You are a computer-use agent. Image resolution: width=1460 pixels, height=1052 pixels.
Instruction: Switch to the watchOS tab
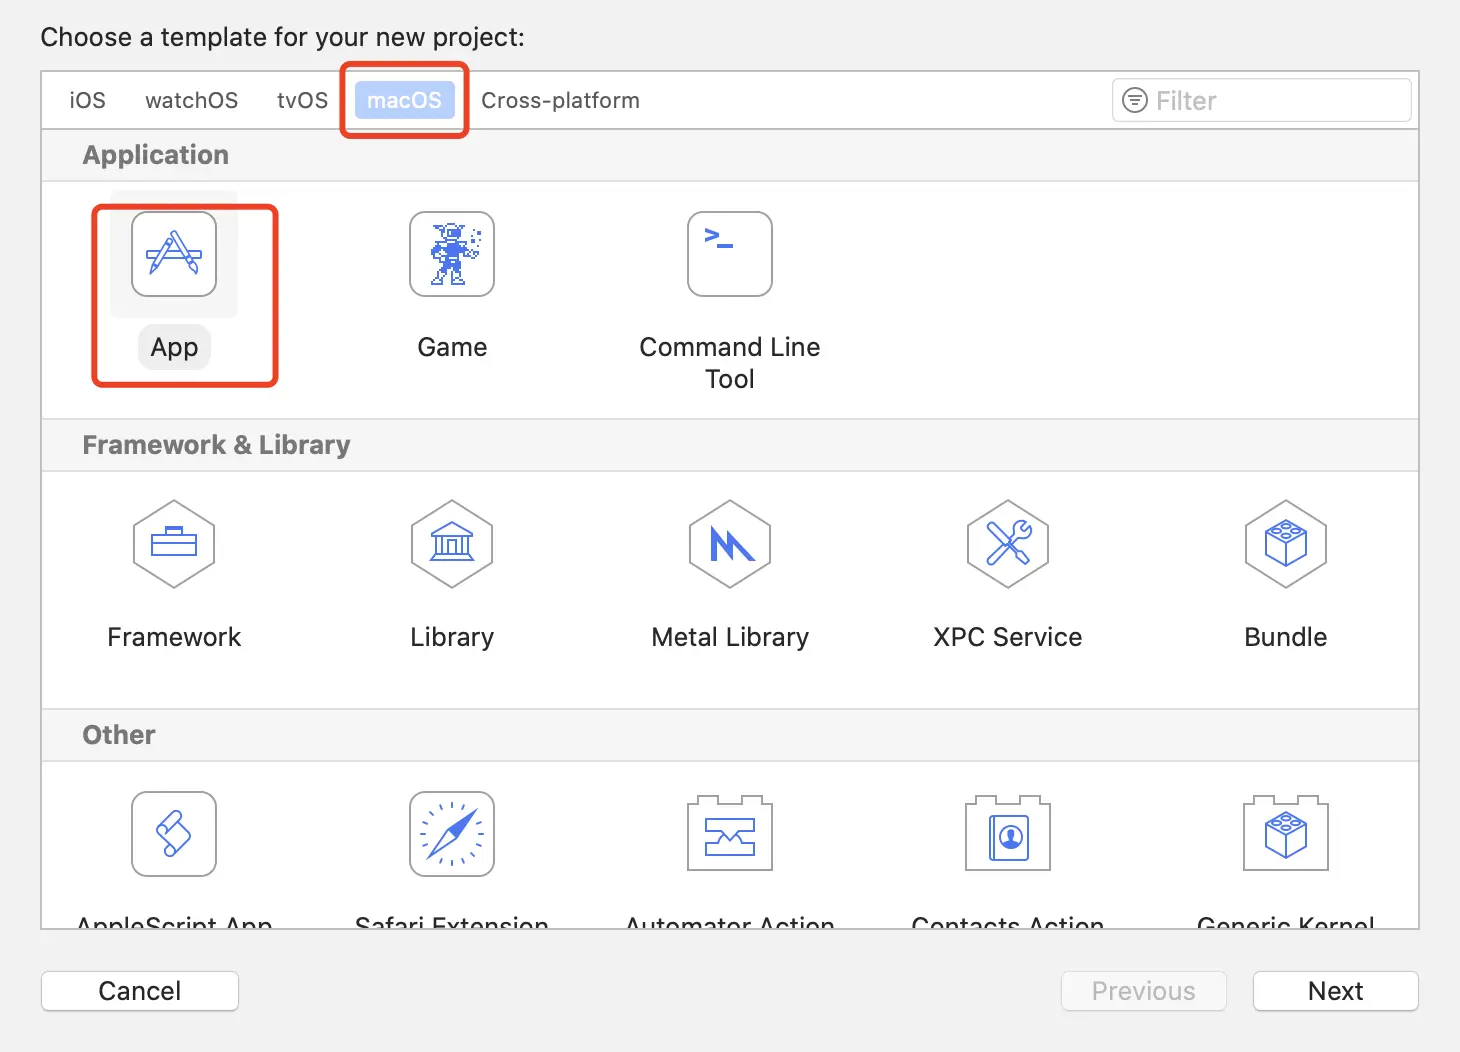pos(192,100)
